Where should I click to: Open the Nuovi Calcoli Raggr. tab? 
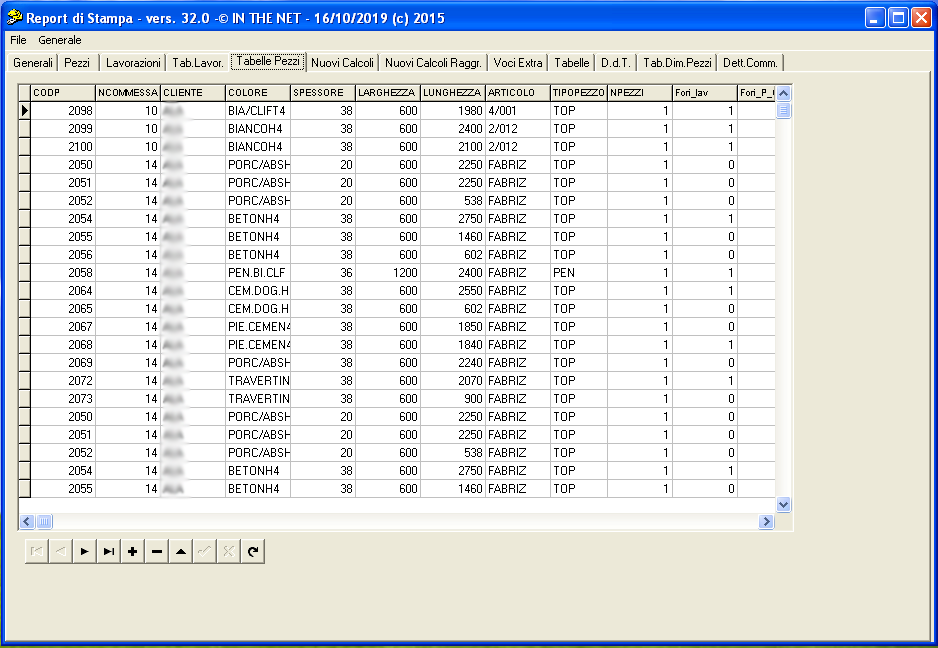[x=433, y=63]
